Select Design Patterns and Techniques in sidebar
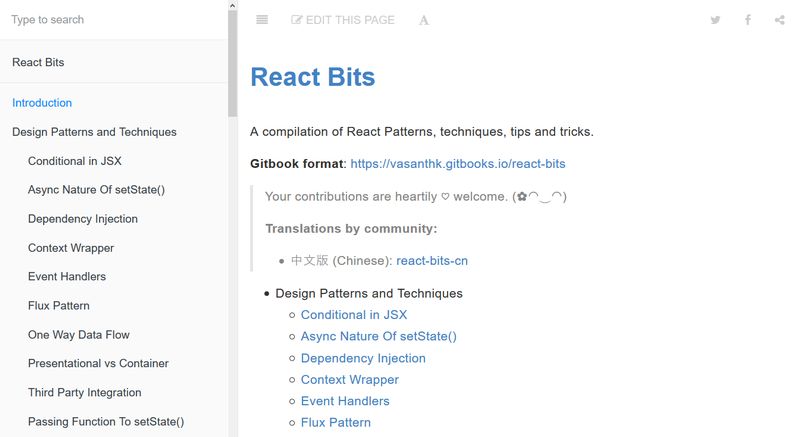The width and height of the screenshot is (800, 437). pos(94,132)
